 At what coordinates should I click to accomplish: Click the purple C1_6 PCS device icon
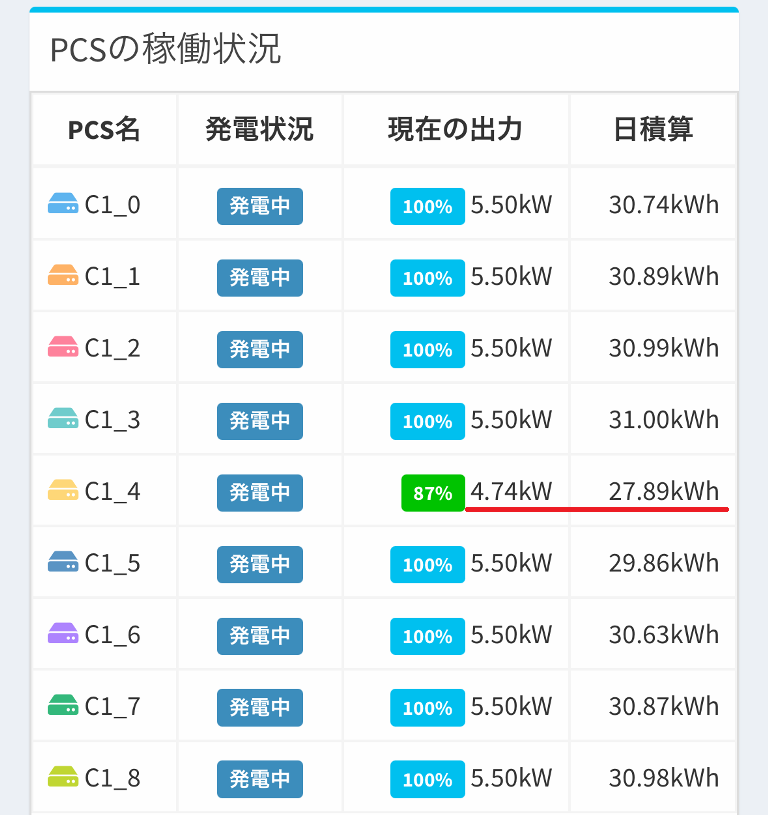[x=63, y=635]
